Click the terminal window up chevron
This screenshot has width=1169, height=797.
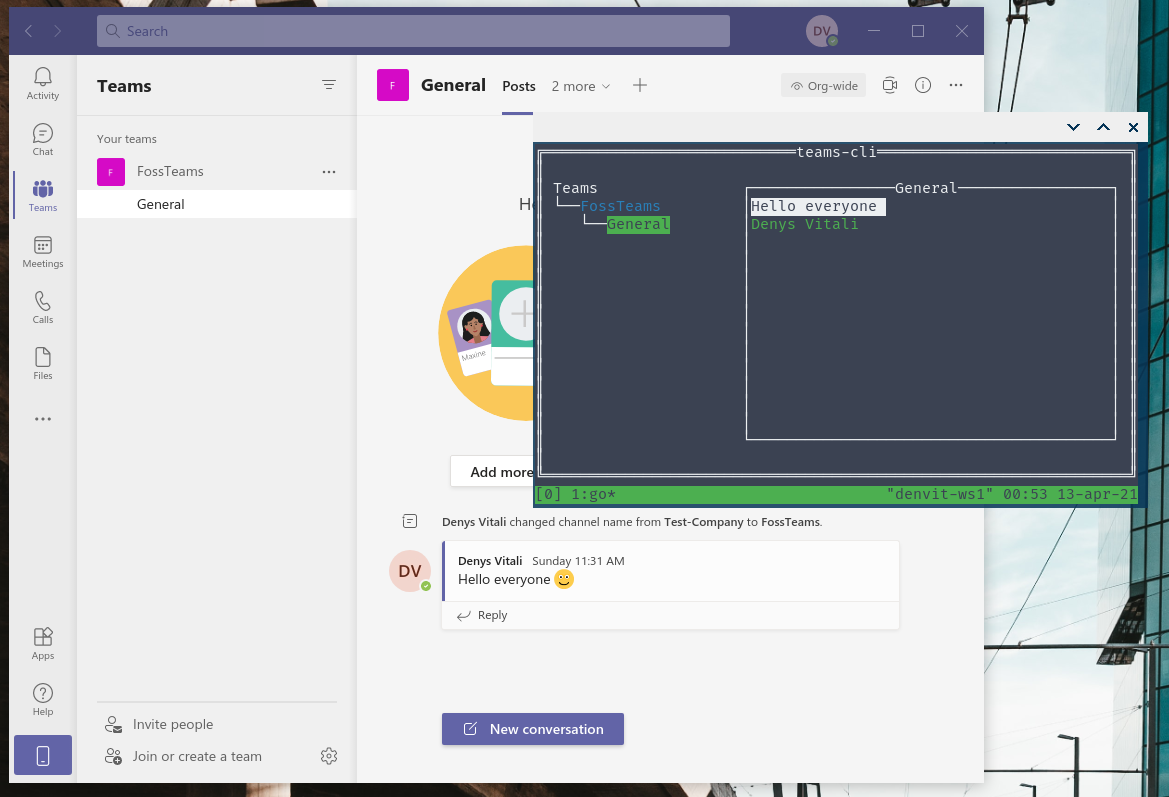pos(1103,127)
